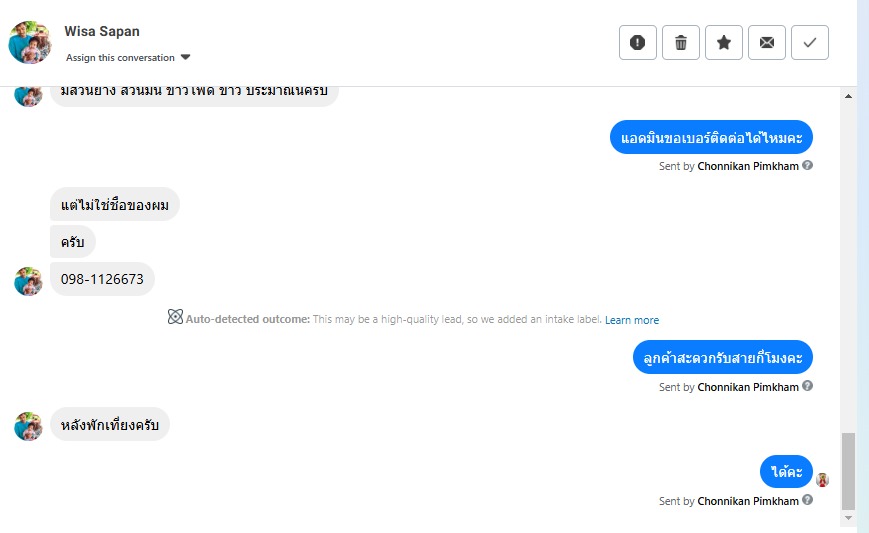Star this conversation as follow up

pos(724,43)
